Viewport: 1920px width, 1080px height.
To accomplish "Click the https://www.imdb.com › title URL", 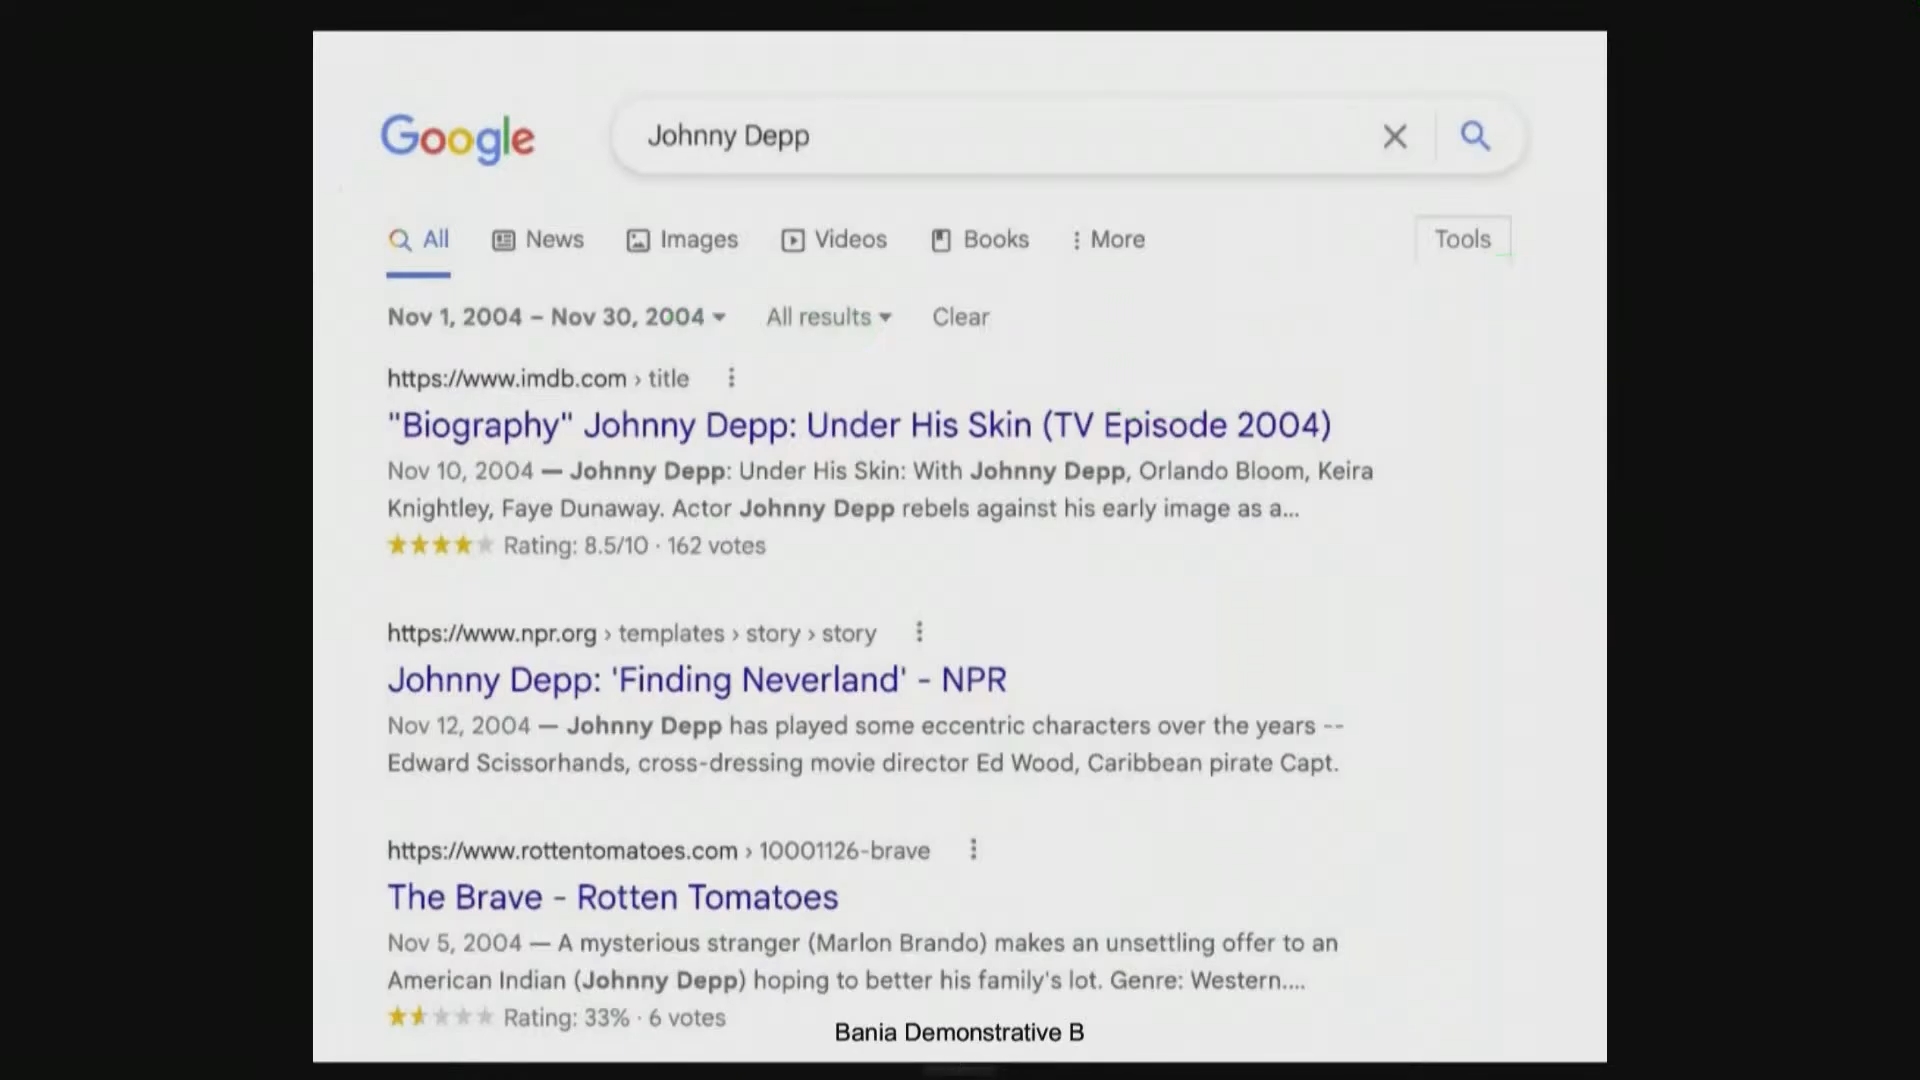I will [x=538, y=379].
